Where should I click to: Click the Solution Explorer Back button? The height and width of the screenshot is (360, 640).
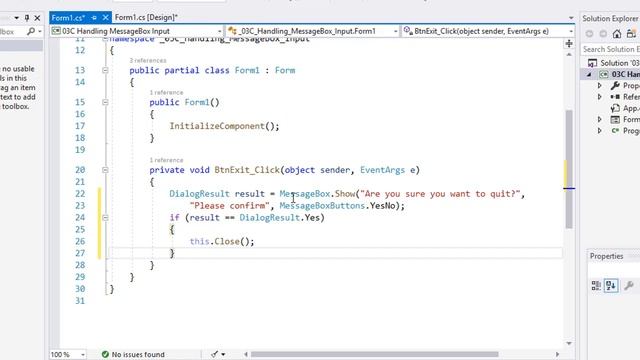tap(589, 34)
